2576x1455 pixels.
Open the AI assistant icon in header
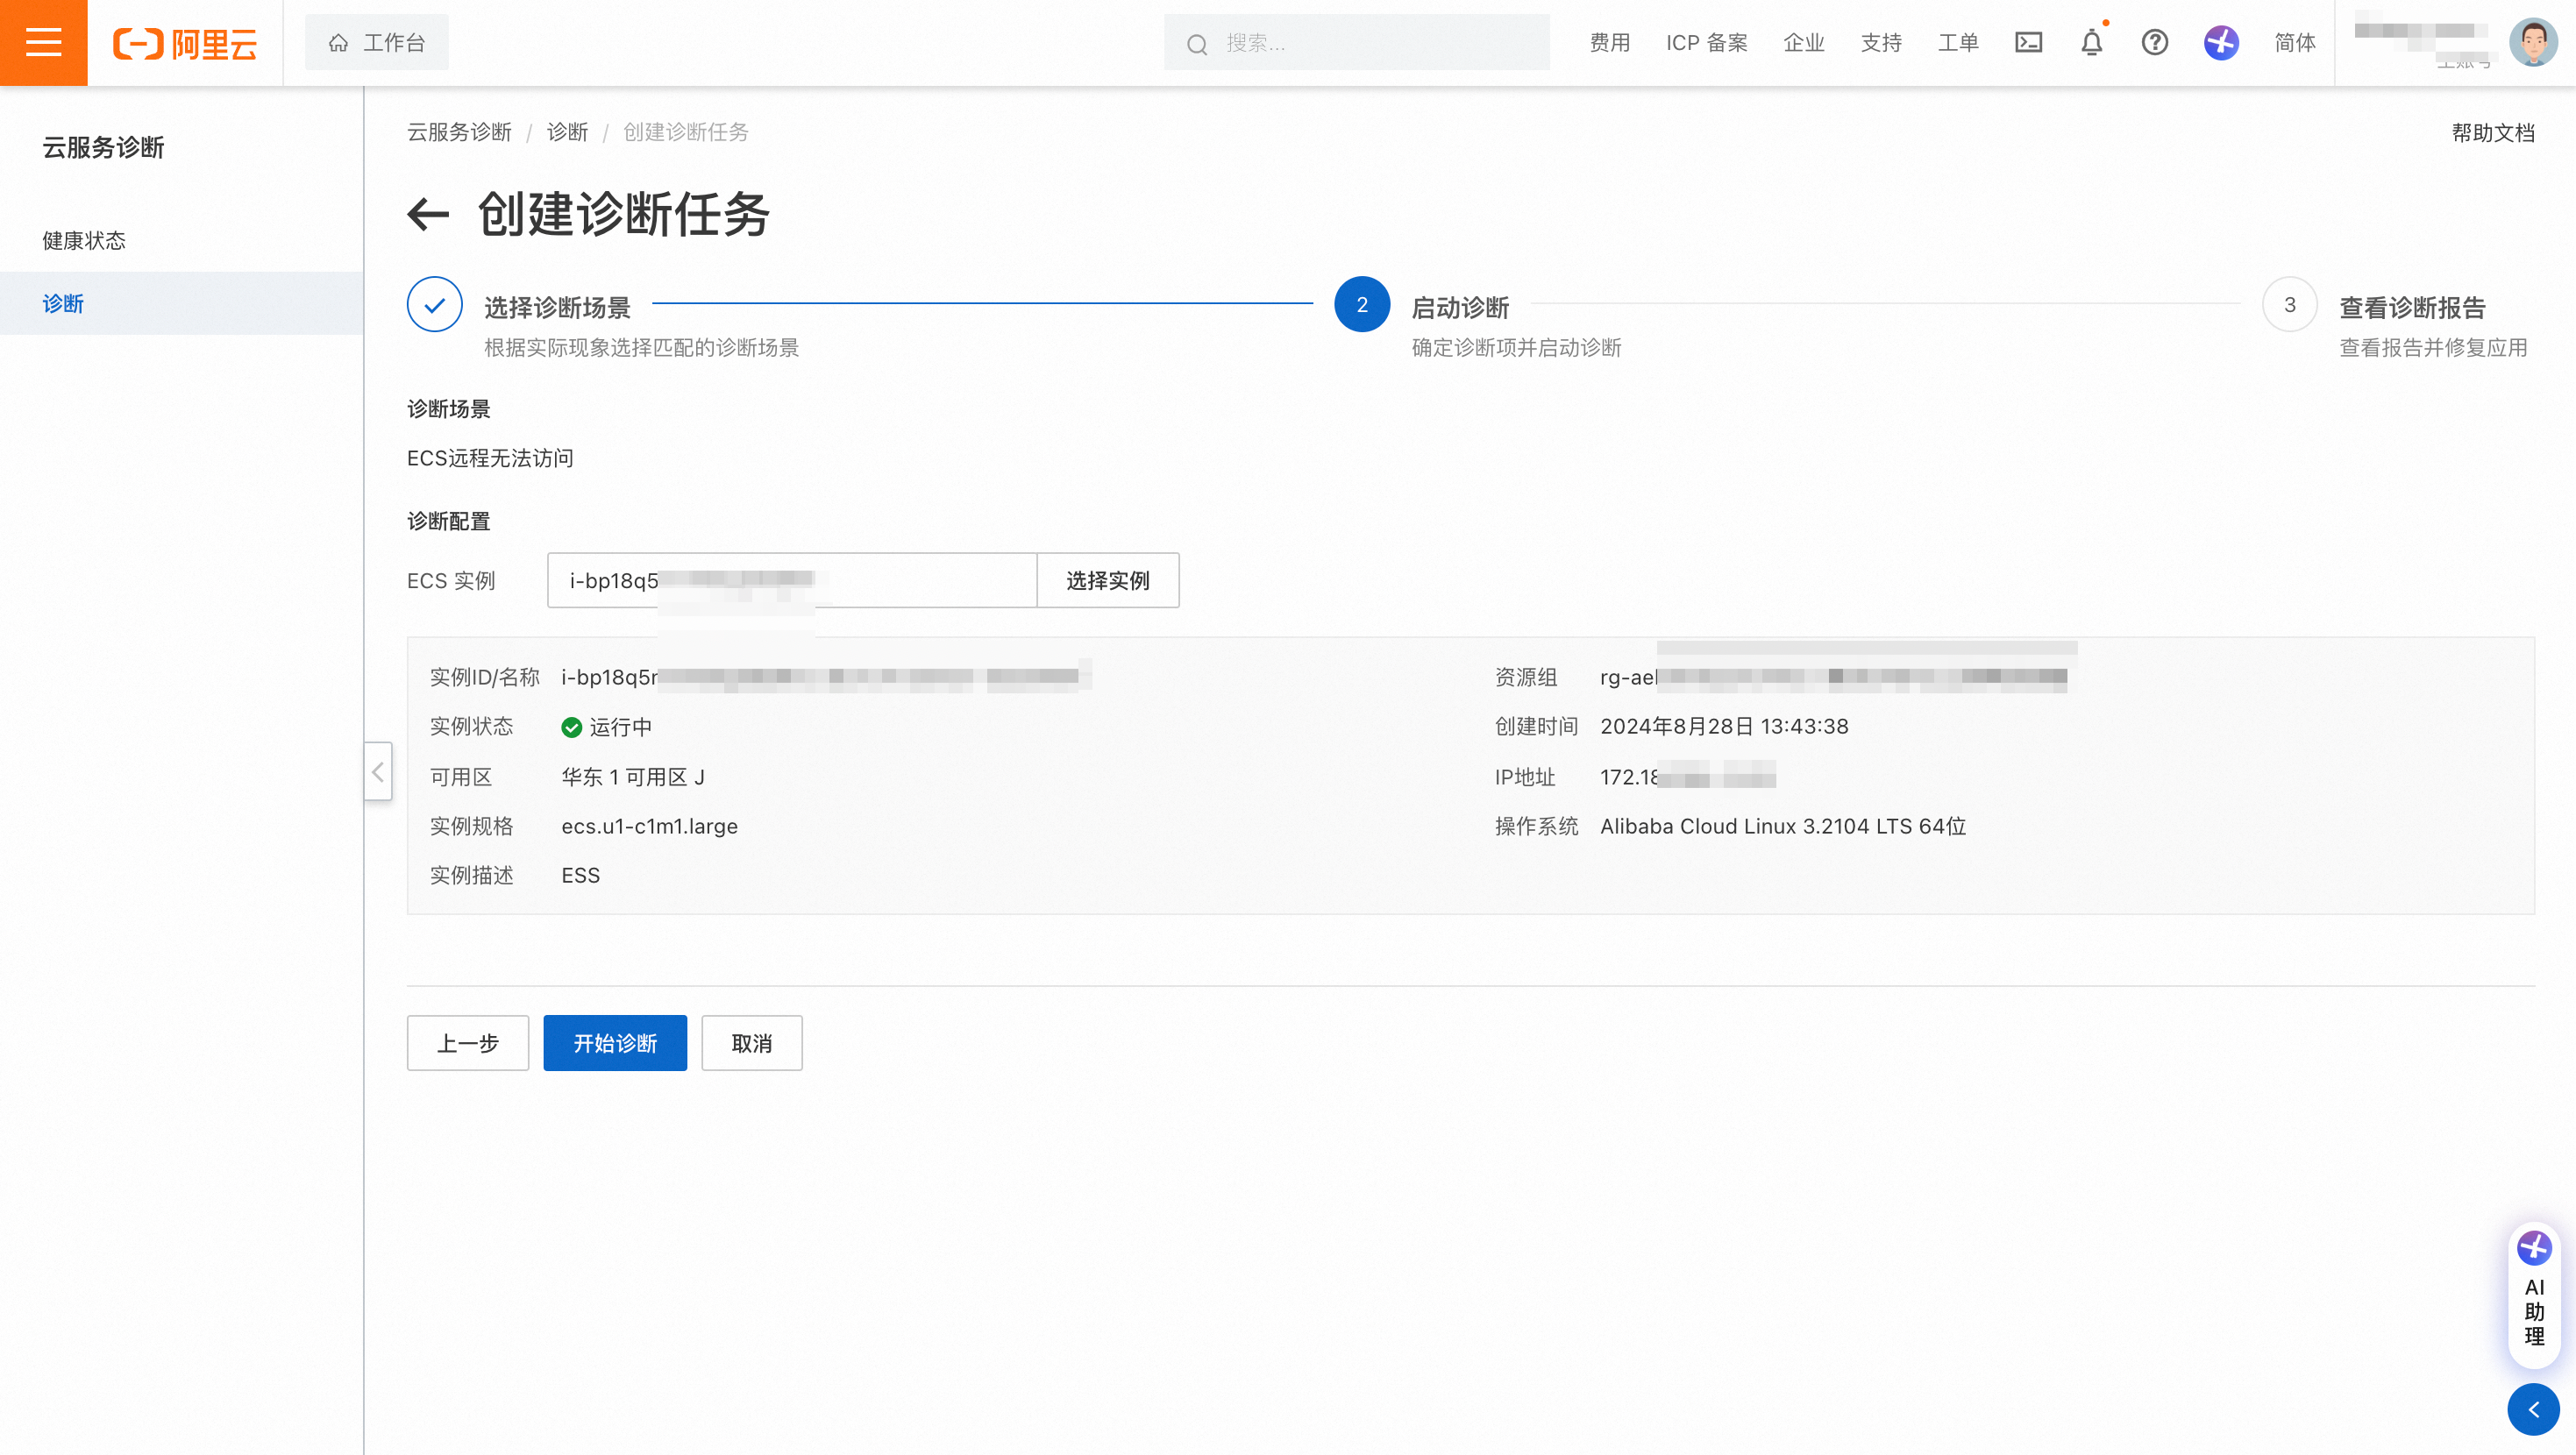[2221, 43]
